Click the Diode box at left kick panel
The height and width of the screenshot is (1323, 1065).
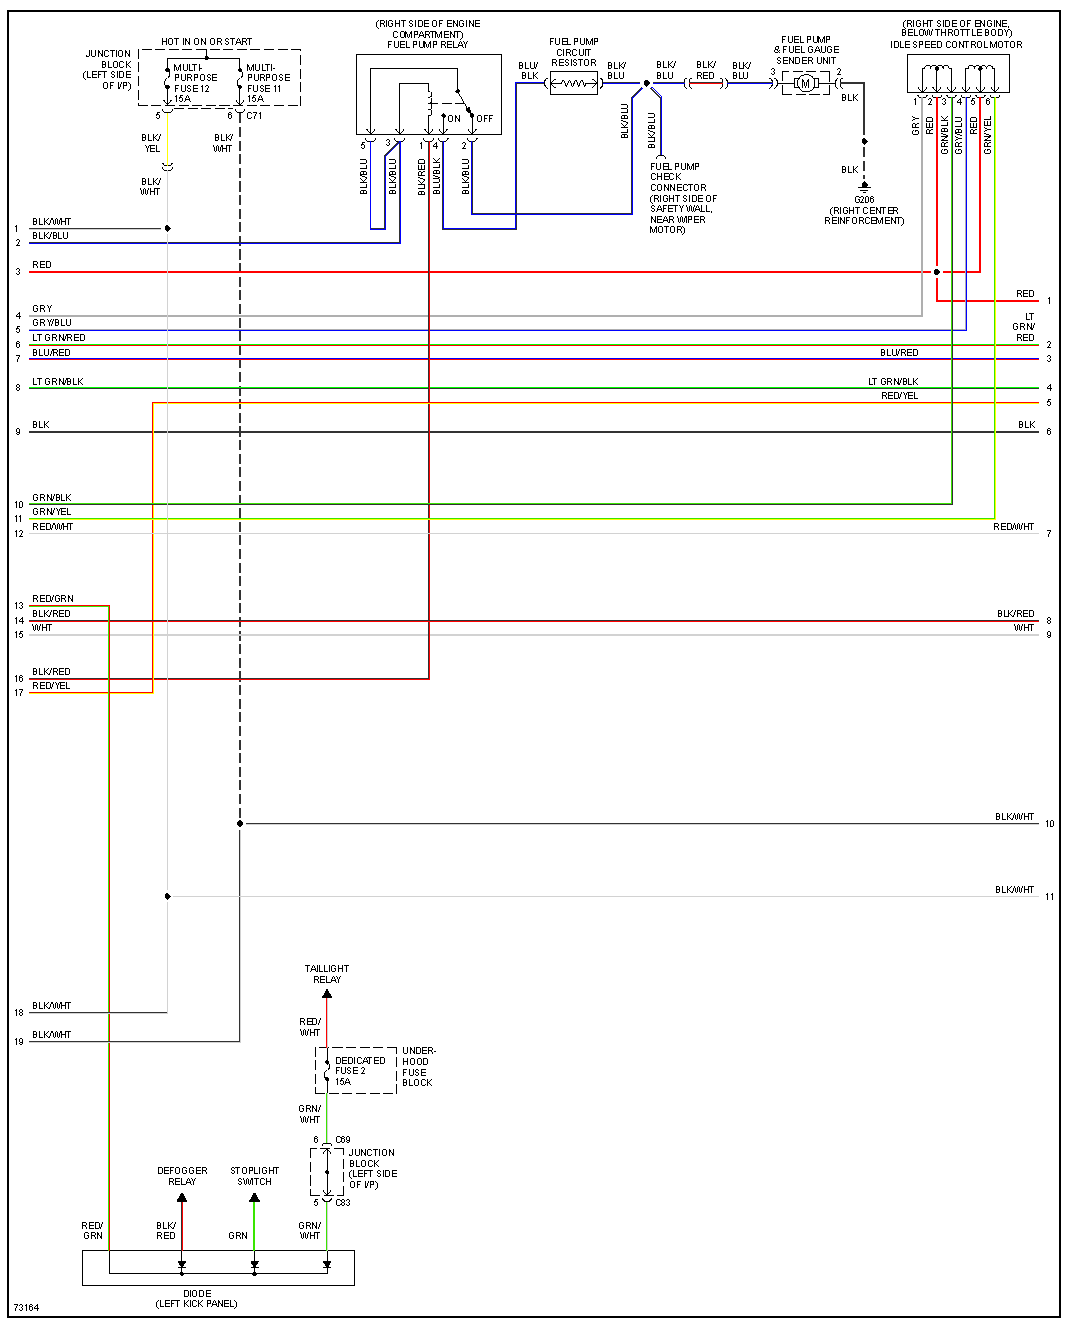[x=218, y=1267]
